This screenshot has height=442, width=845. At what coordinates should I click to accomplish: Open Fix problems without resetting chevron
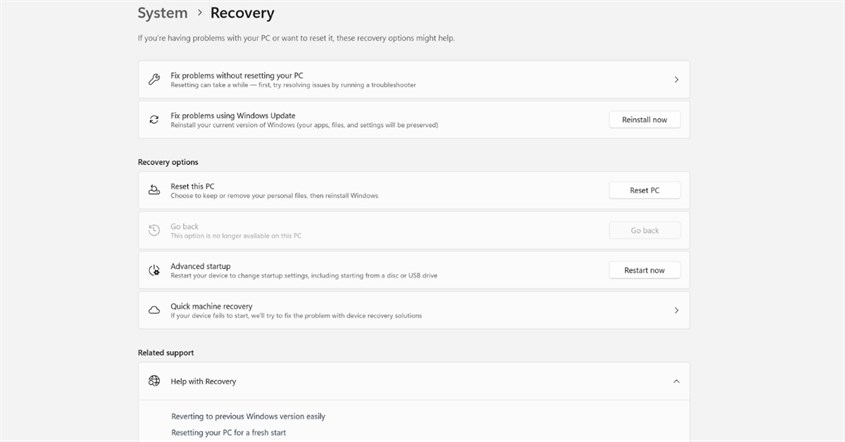676,80
